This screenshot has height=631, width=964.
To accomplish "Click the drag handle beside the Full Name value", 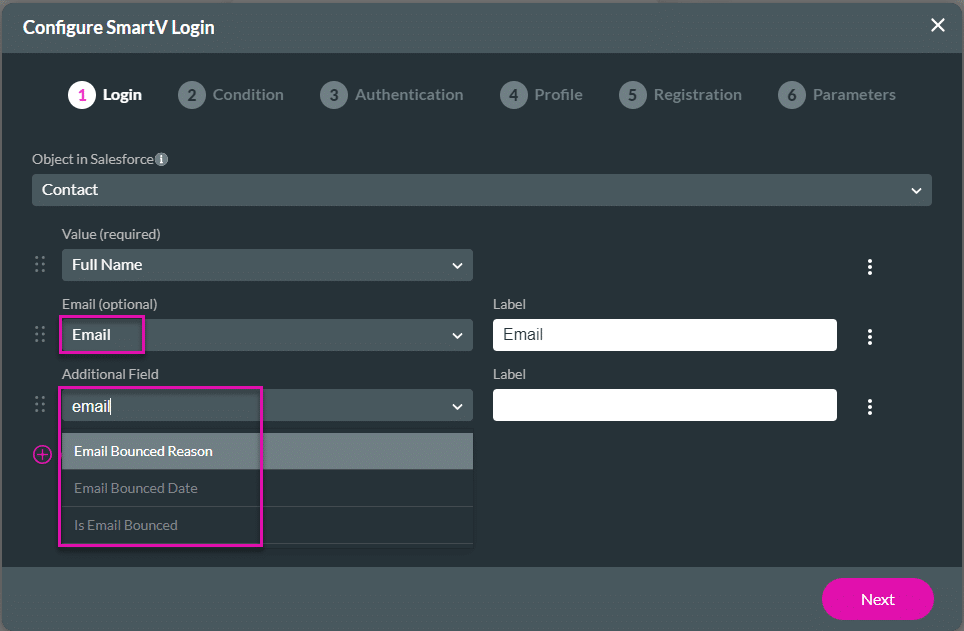I will point(41,265).
